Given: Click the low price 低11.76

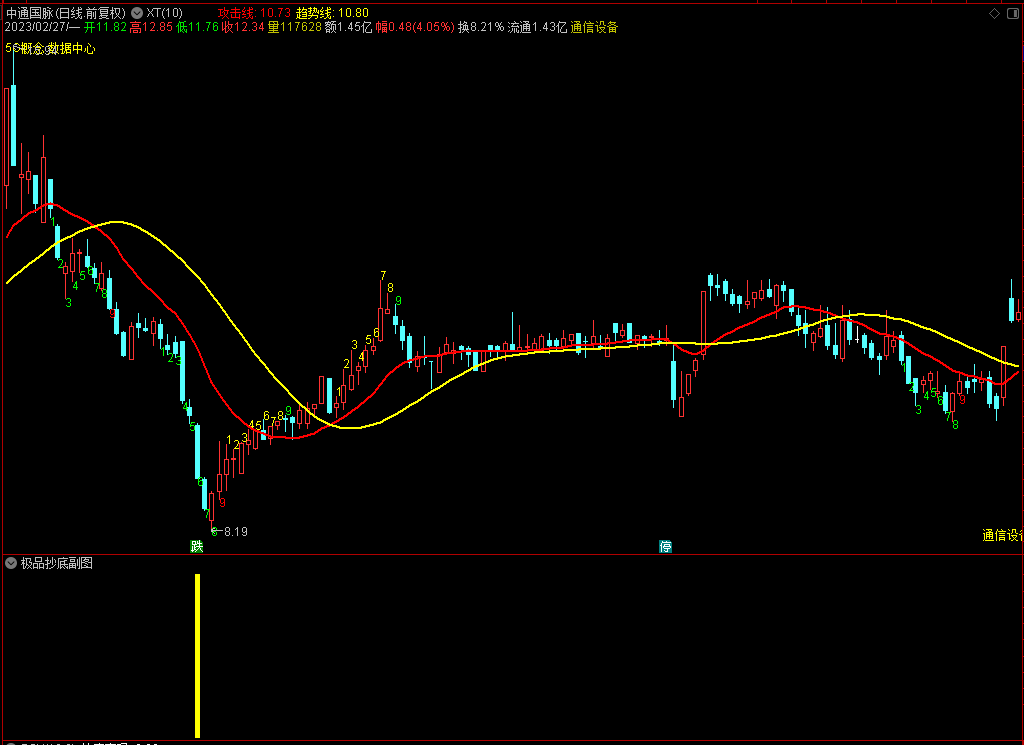Looking at the screenshot, I should click(197, 27).
